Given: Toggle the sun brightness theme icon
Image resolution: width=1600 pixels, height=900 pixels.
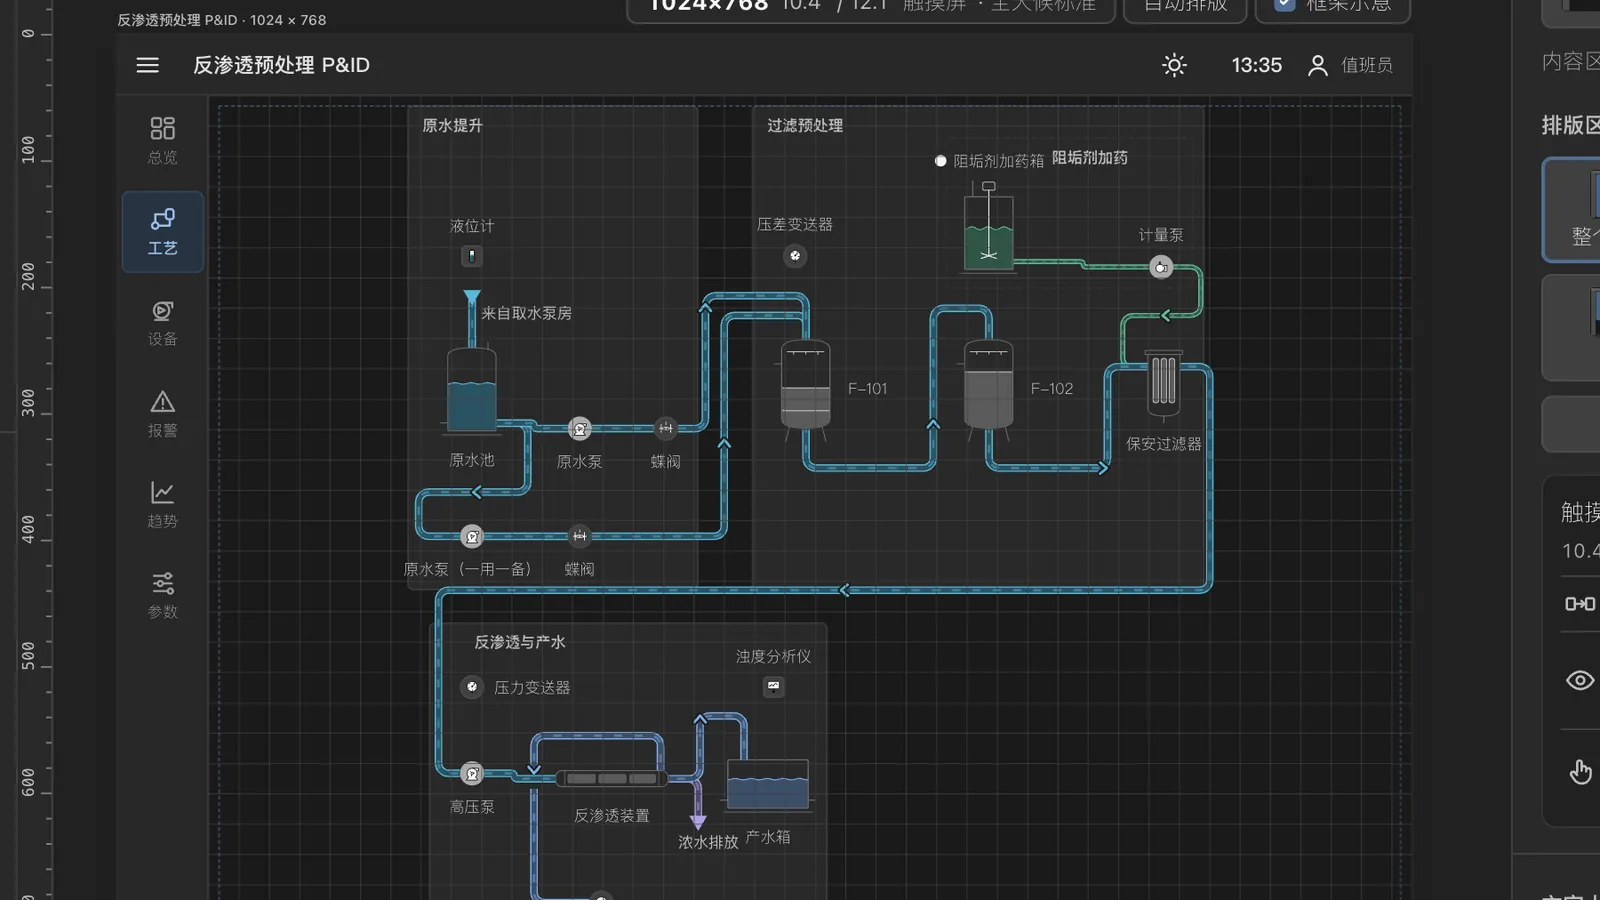Looking at the screenshot, I should [1174, 65].
